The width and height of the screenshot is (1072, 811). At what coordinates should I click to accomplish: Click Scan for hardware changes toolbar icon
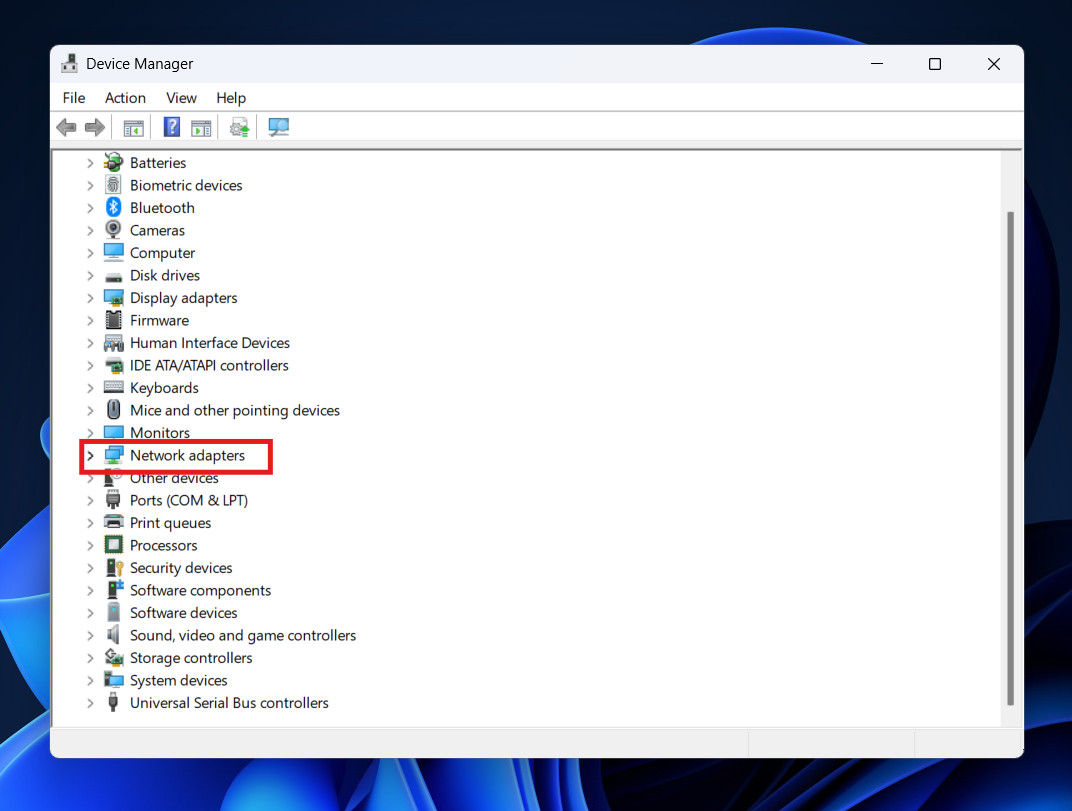(x=279, y=127)
